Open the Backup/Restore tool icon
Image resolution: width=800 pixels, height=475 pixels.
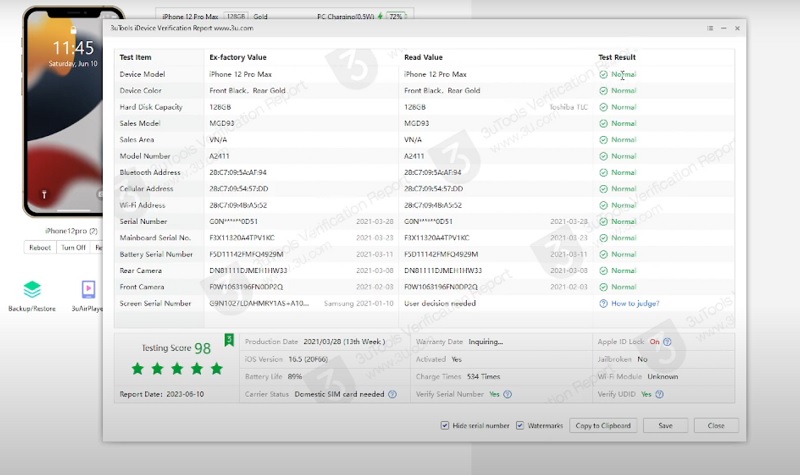(32, 290)
